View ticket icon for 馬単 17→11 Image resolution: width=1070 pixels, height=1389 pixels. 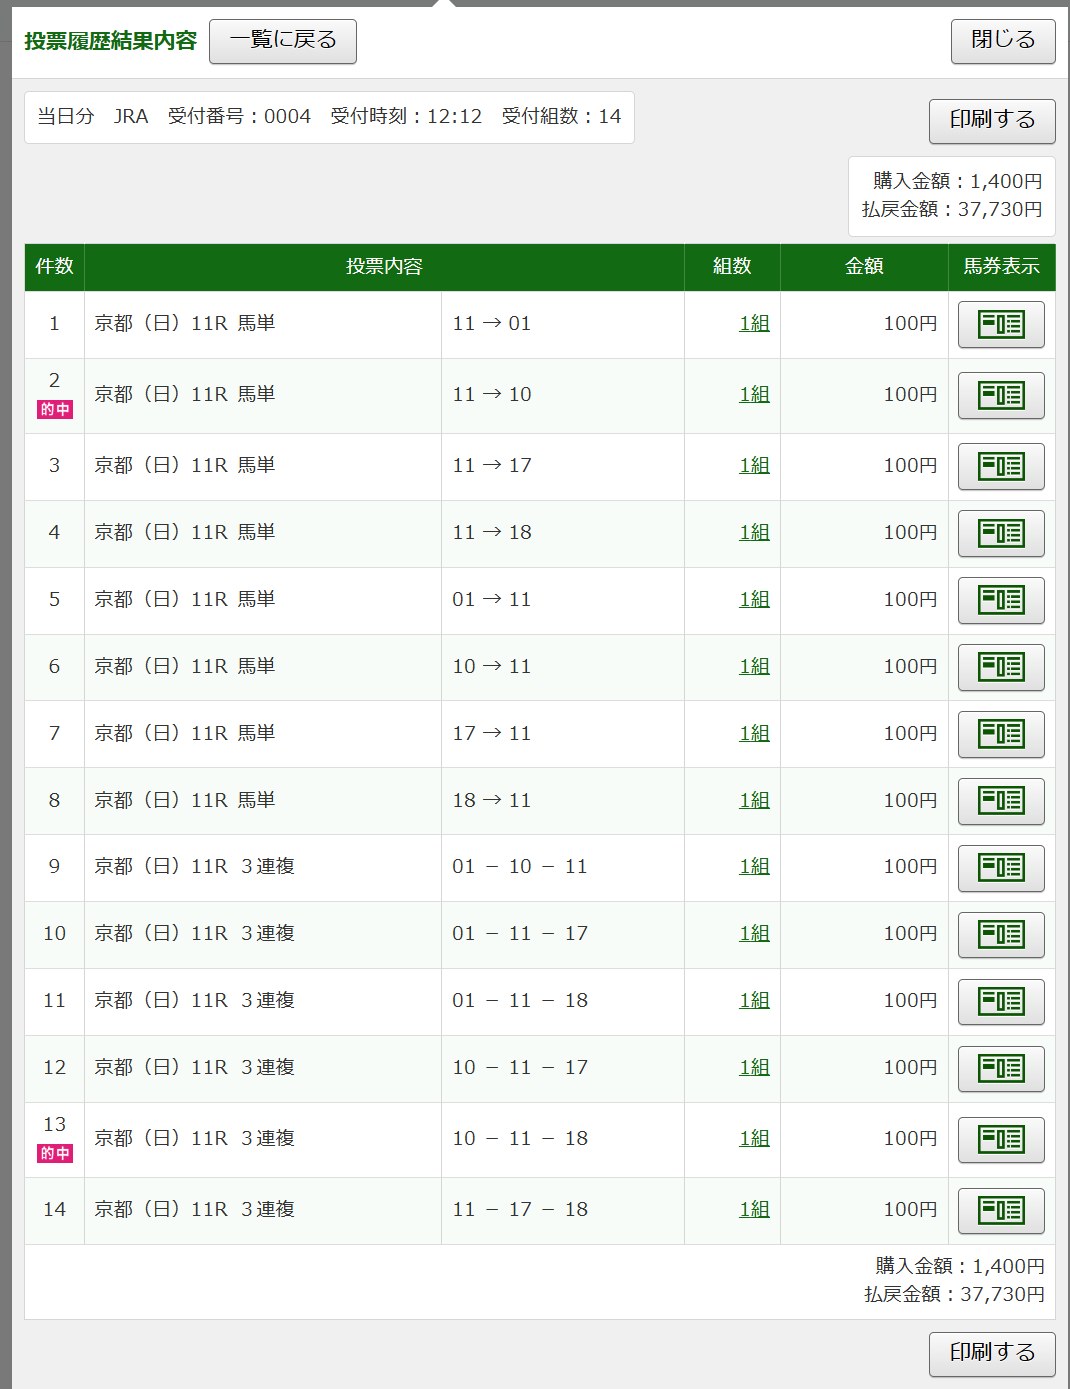pyautogui.click(x=1000, y=734)
